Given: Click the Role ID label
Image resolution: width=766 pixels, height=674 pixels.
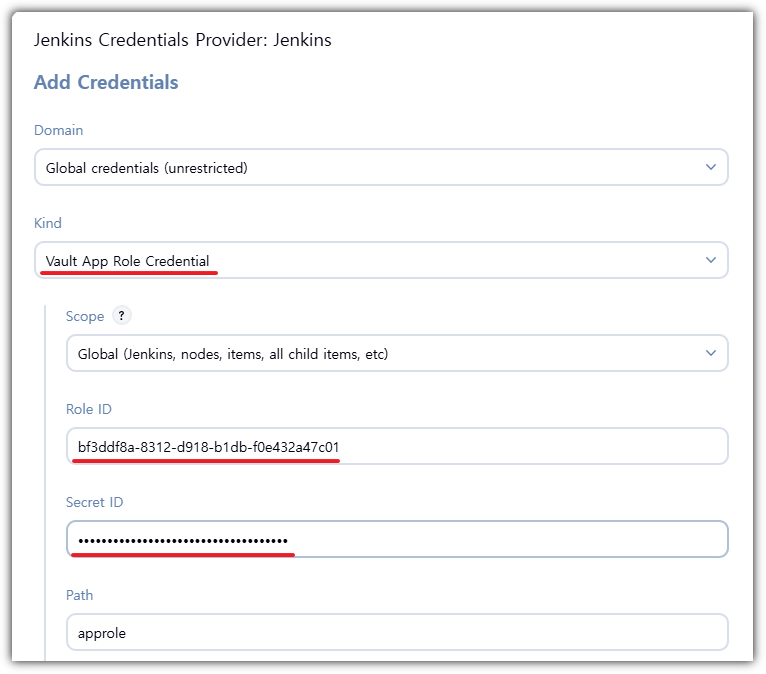Looking at the screenshot, I should pyautogui.click(x=89, y=409).
